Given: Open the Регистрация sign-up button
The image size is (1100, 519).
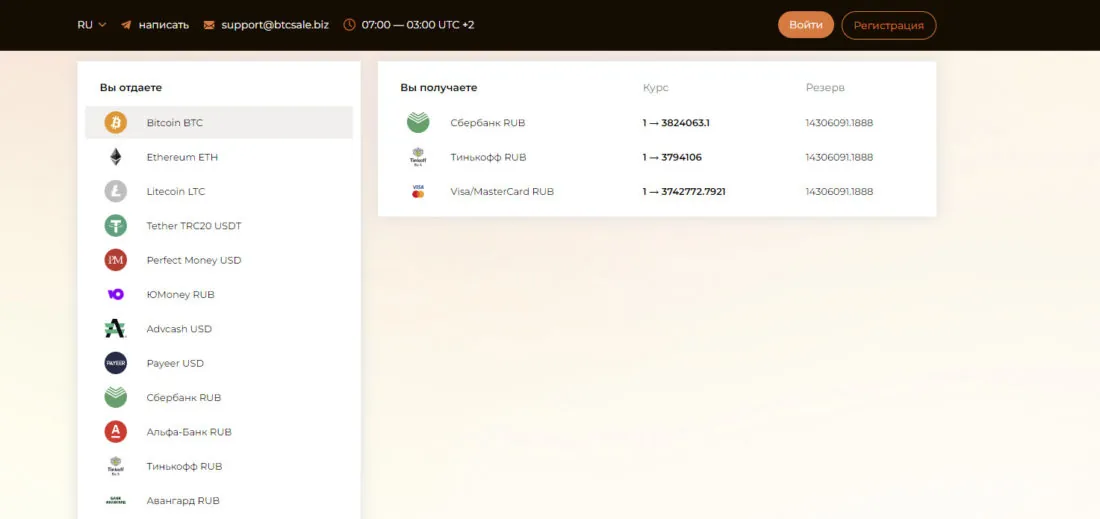Looking at the screenshot, I should pos(888,25).
